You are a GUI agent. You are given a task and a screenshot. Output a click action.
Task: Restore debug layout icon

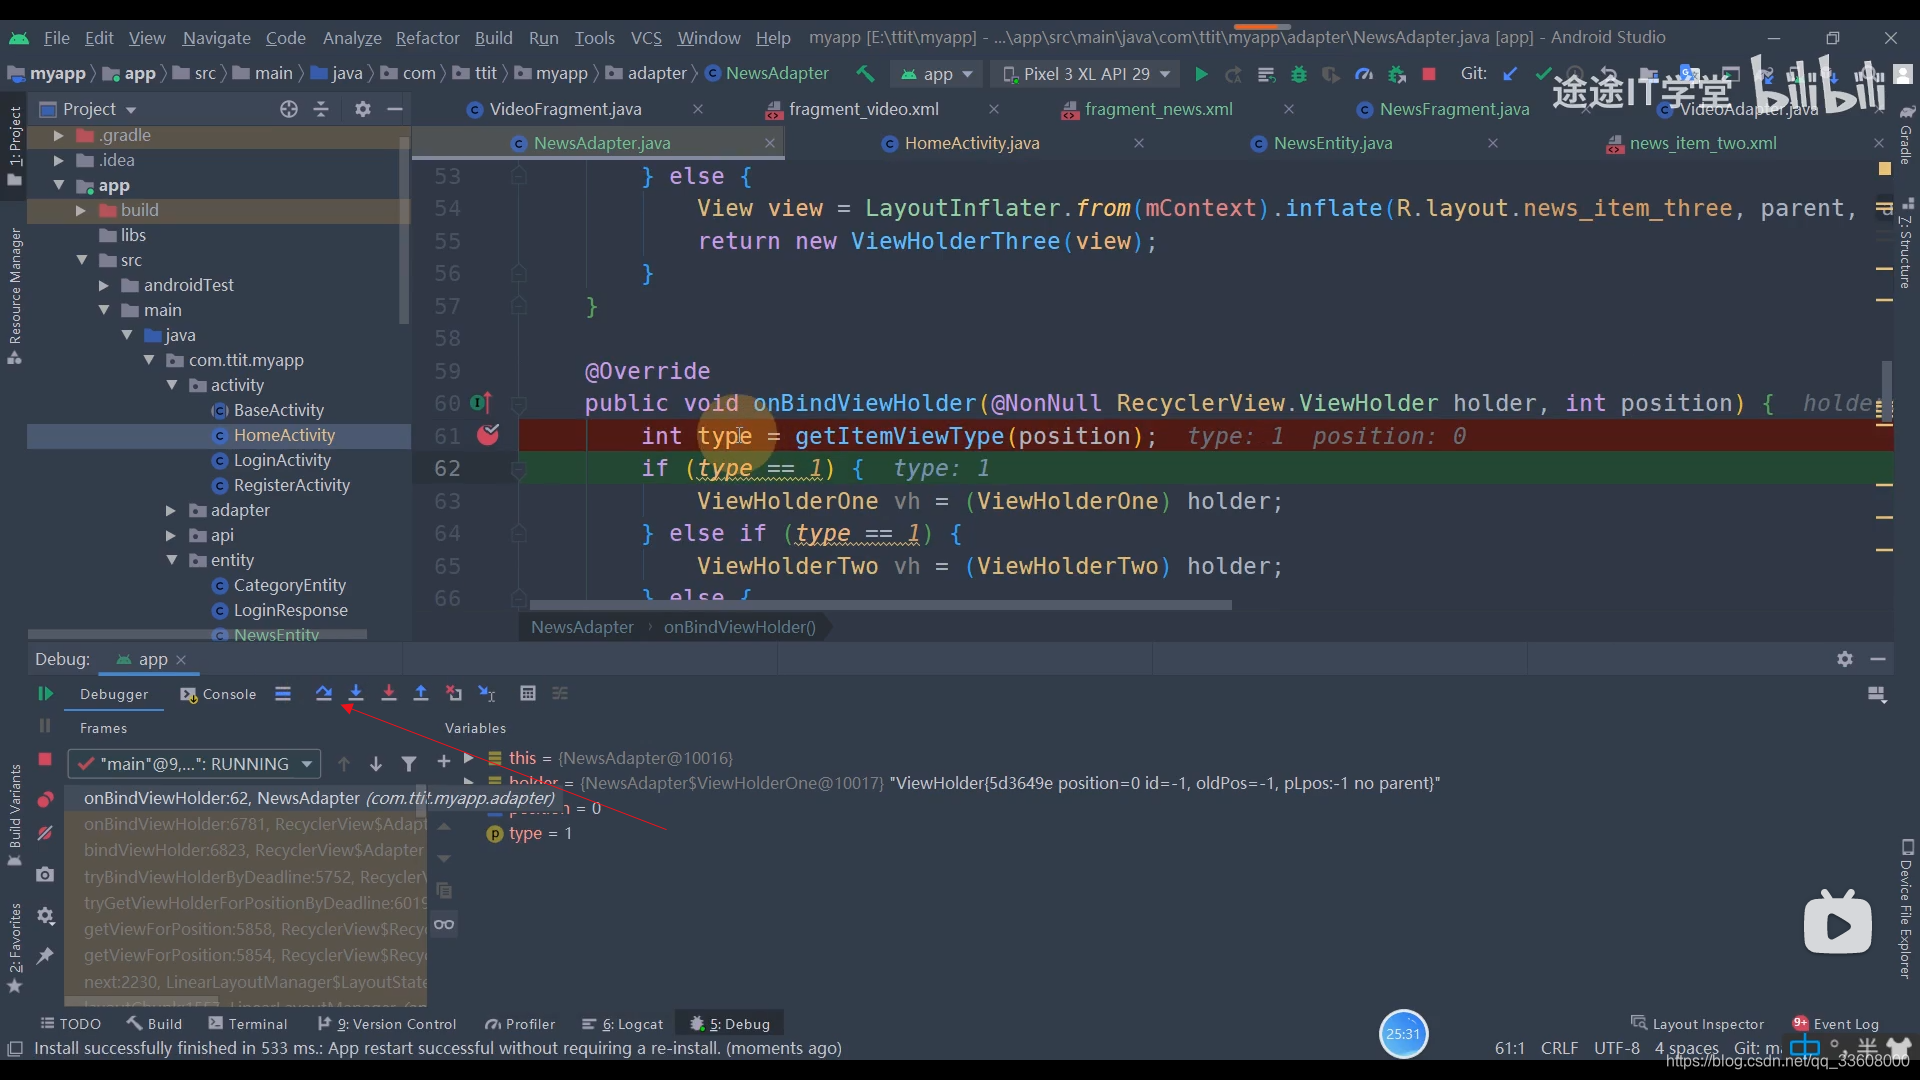(1877, 694)
